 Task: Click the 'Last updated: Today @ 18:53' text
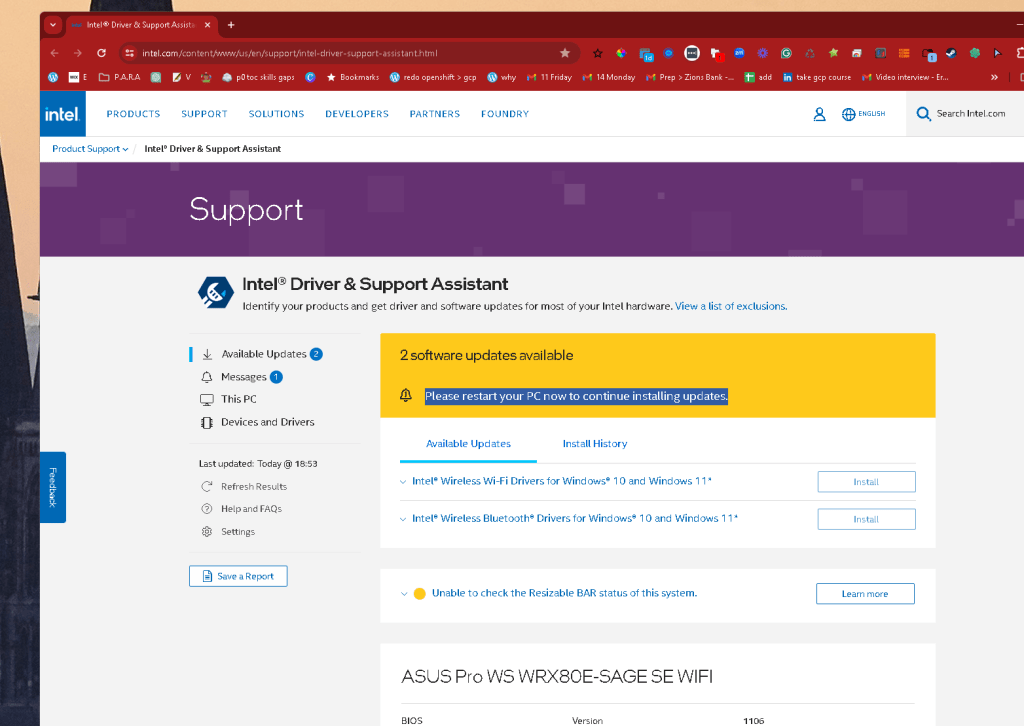[x=258, y=464]
